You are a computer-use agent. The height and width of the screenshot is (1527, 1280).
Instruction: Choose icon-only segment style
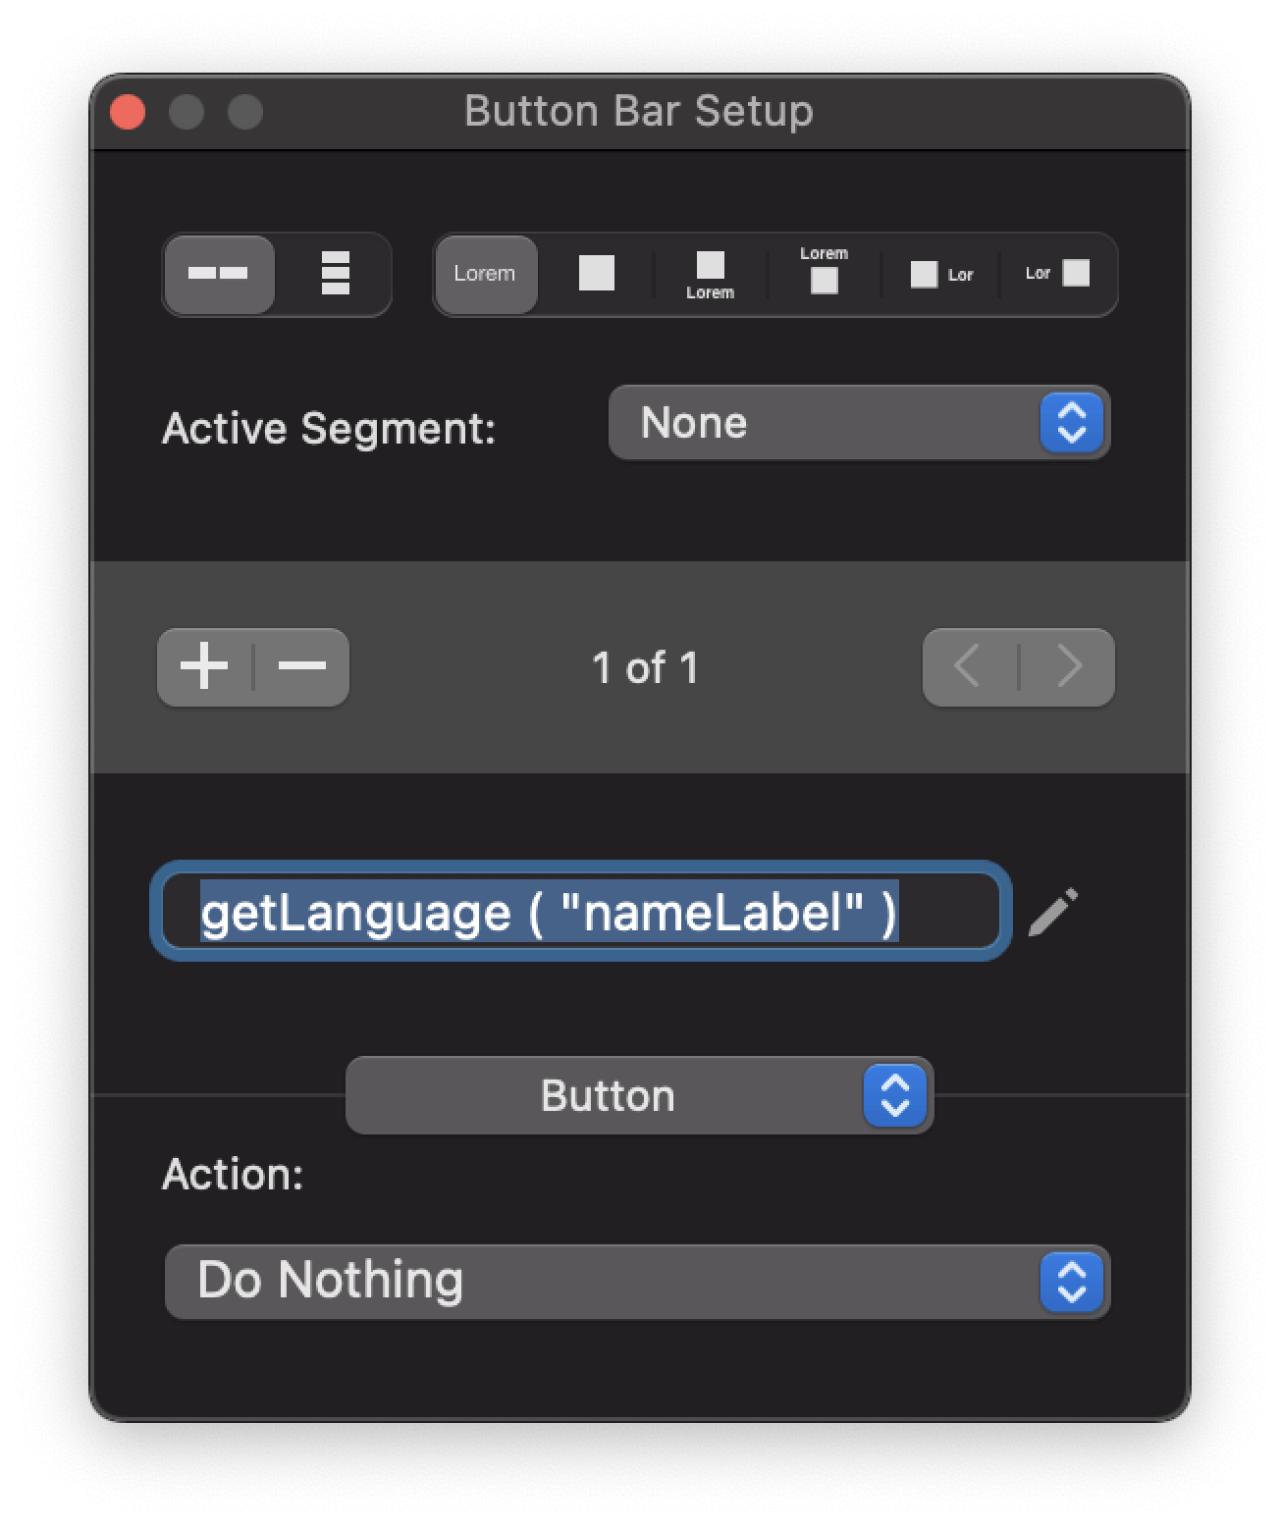coord(596,274)
